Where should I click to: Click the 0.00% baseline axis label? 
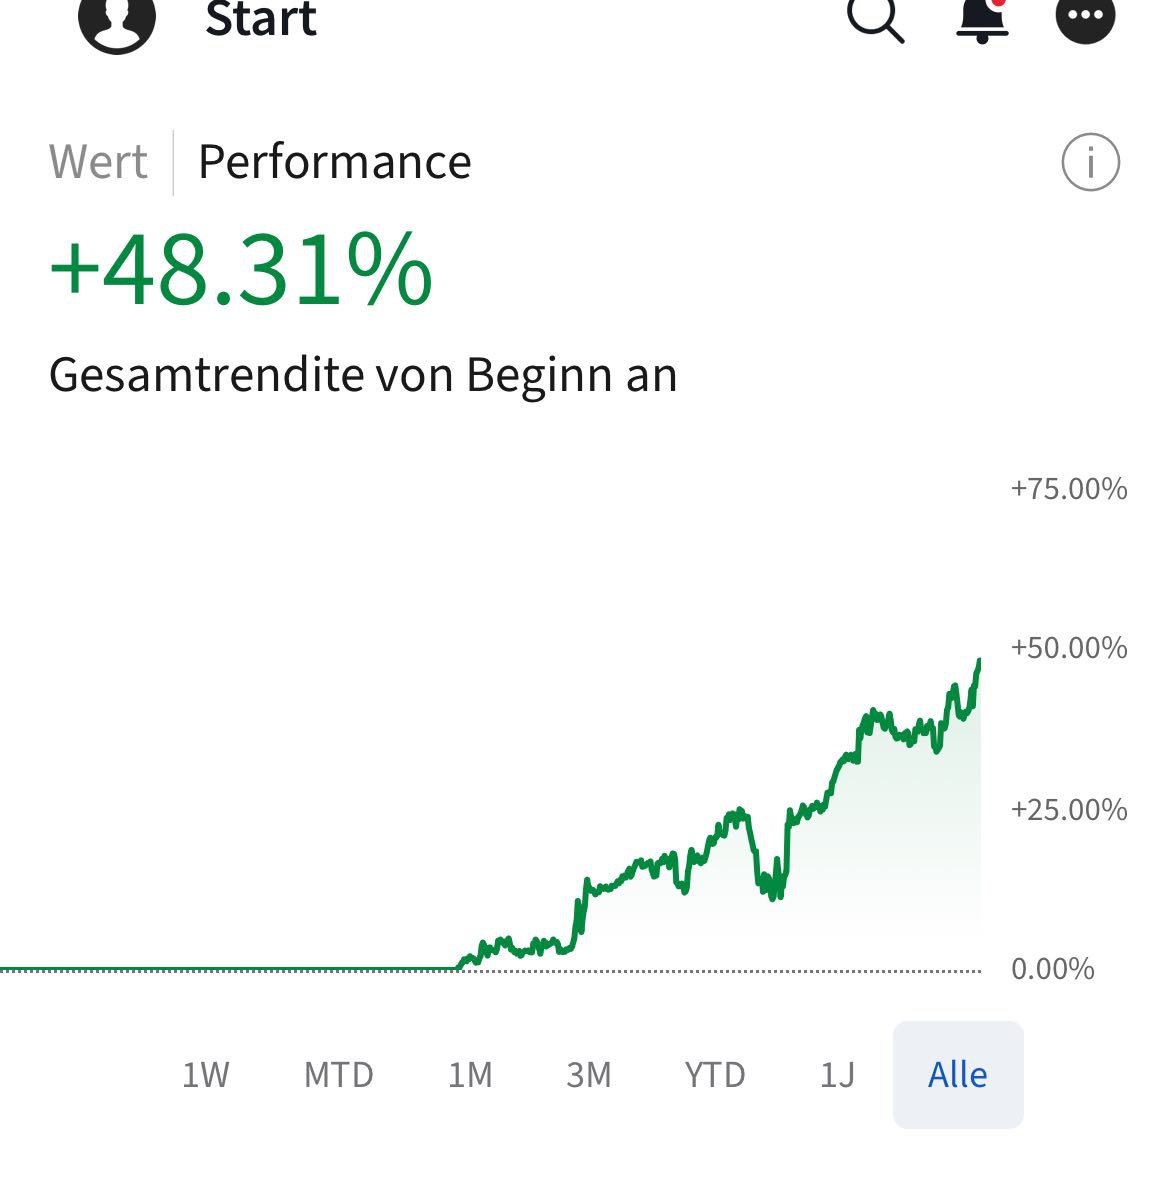(1052, 969)
